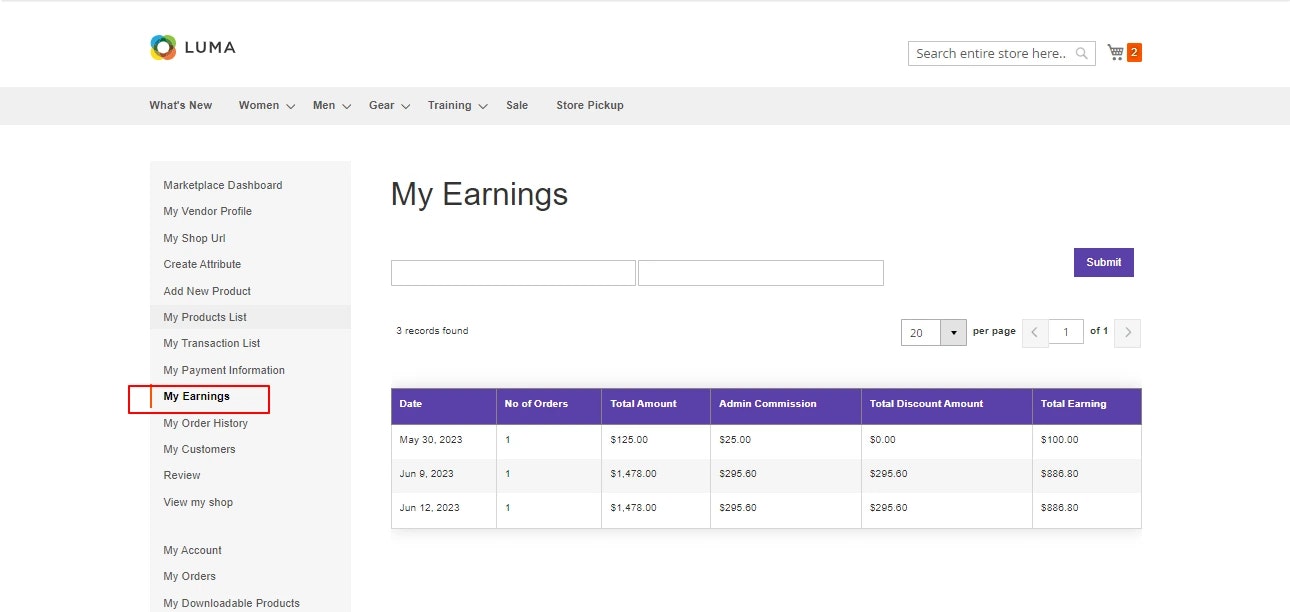Open the Gear menu item

[x=381, y=105]
